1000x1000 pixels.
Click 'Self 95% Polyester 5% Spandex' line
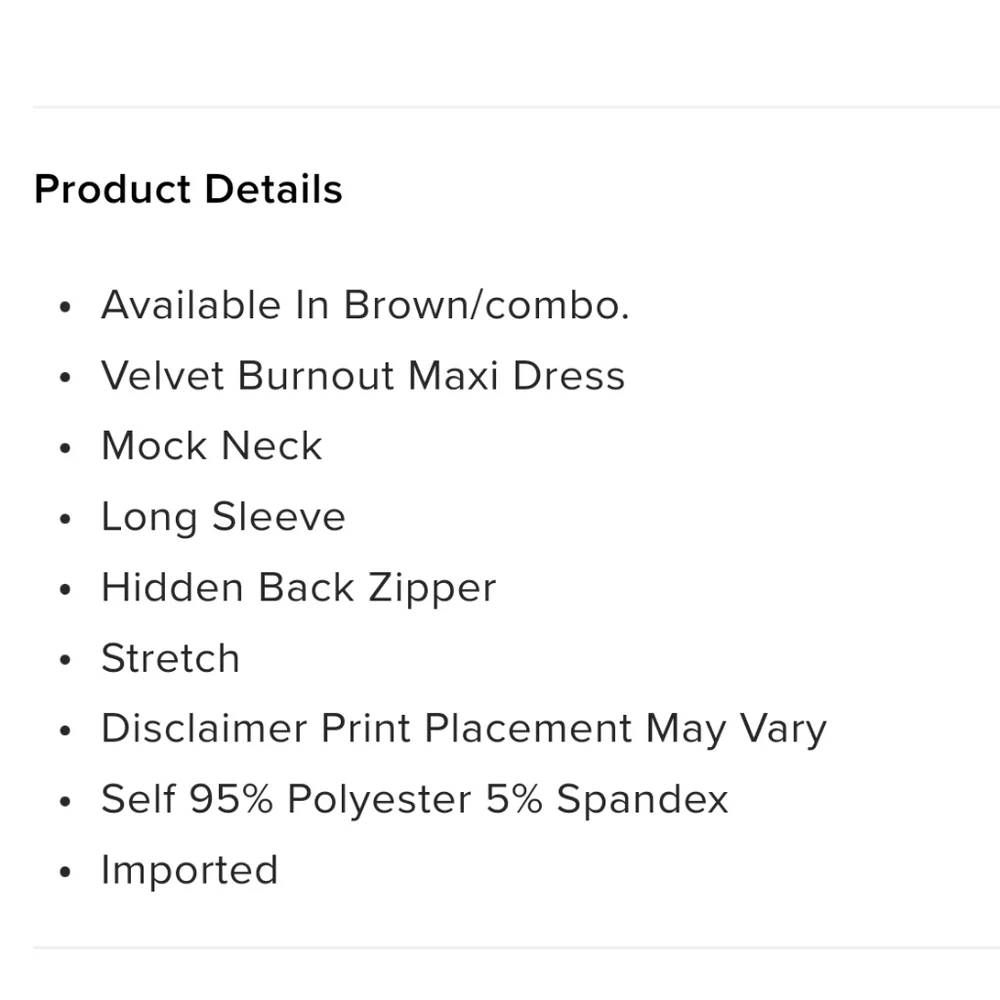415,800
